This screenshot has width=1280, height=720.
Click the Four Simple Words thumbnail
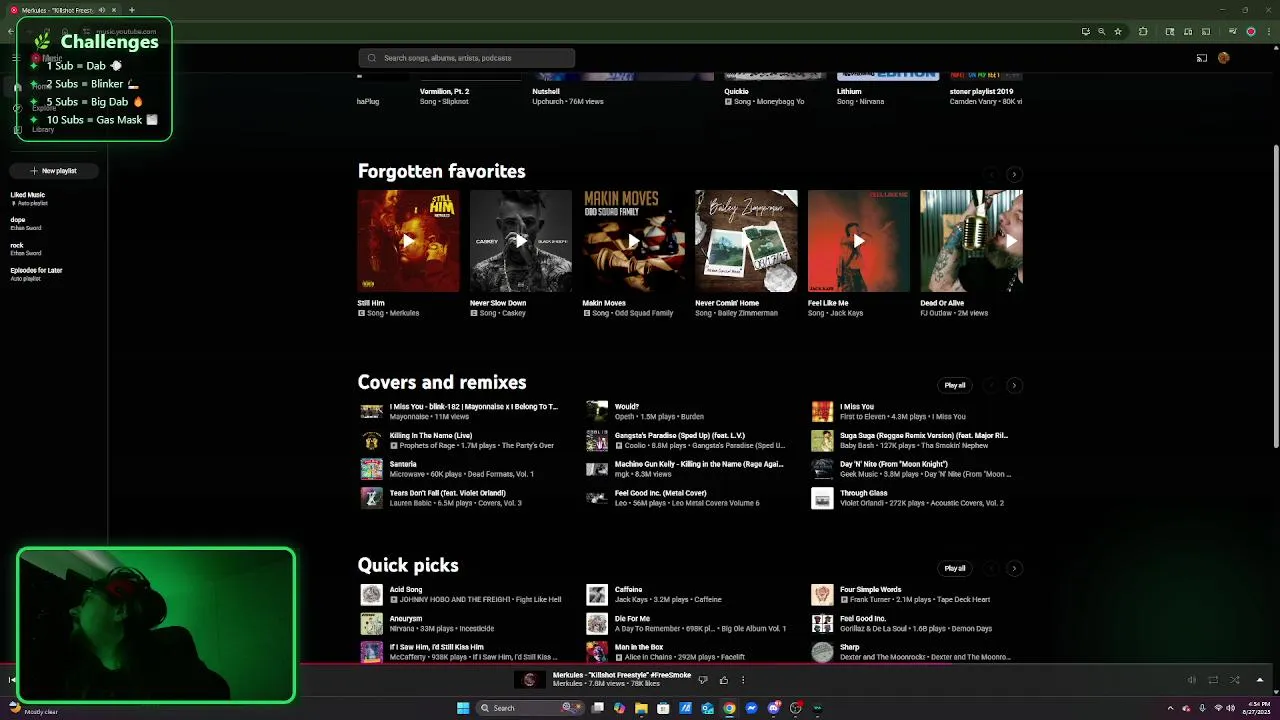pyautogui.click(x=822, y=595)
